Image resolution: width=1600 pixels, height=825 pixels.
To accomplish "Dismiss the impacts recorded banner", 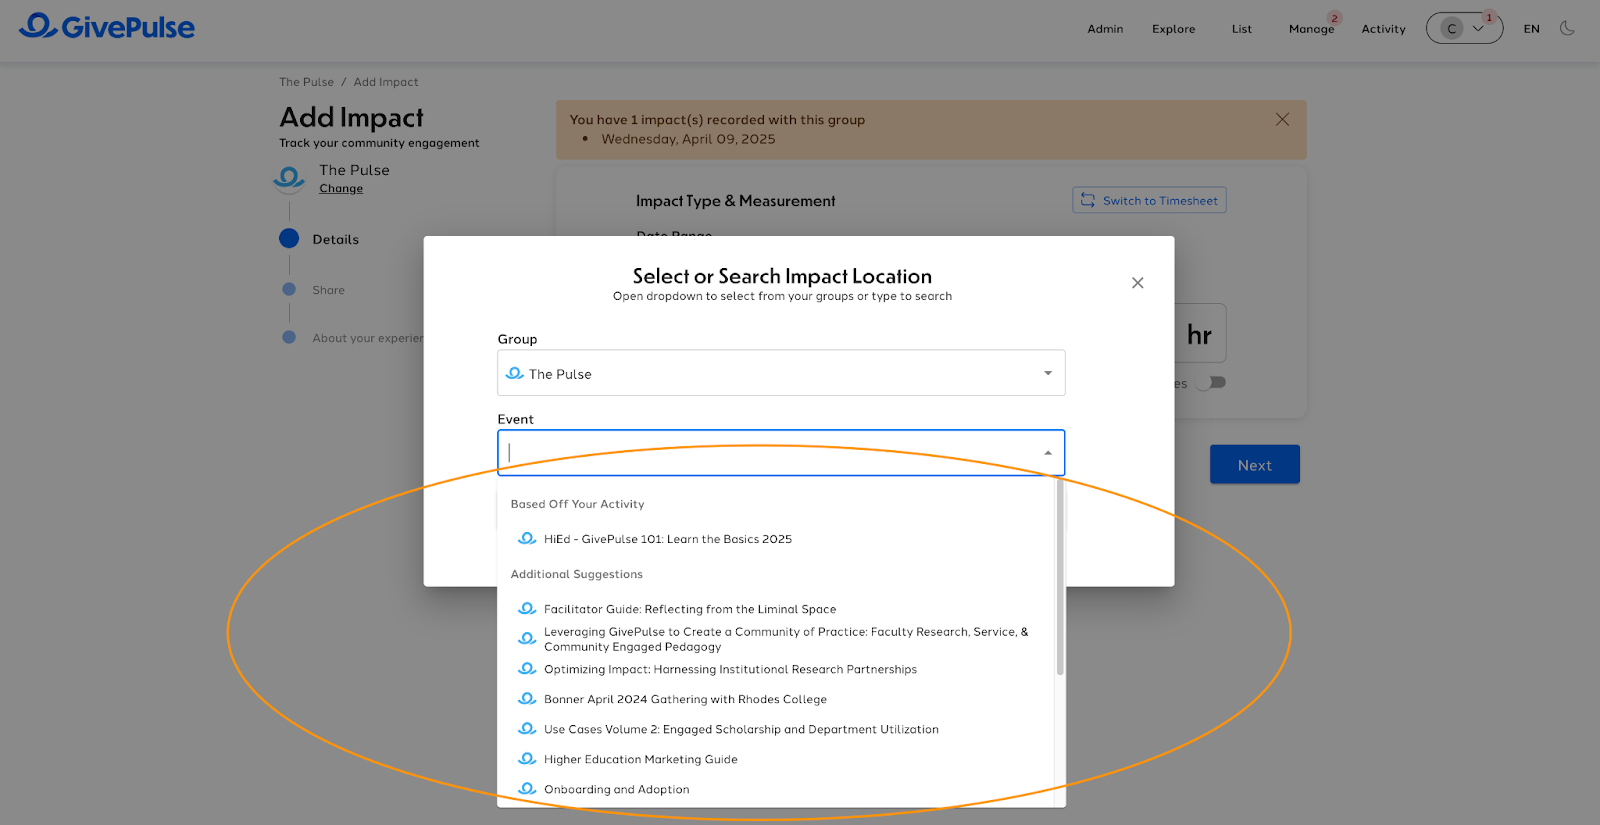I will (1282, 119).
